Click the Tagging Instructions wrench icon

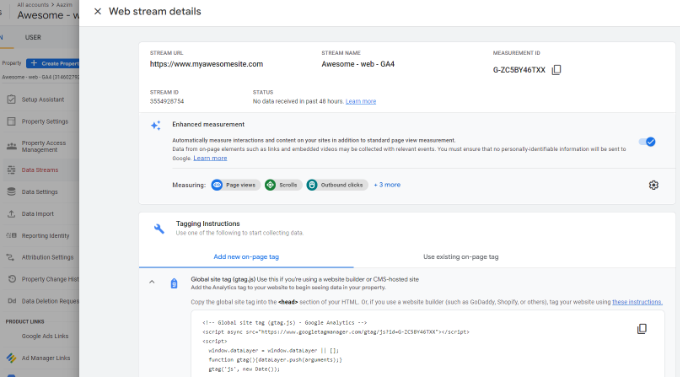159,228
